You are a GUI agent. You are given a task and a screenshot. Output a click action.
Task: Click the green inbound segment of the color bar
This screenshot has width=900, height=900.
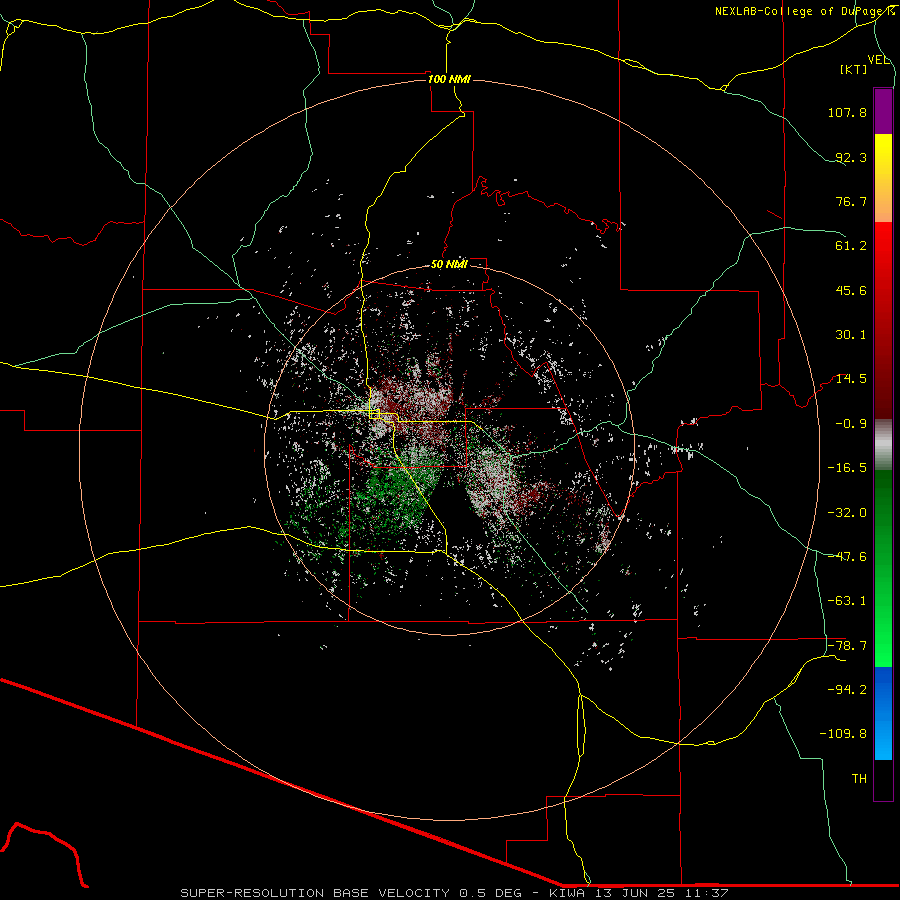coord(883,568)
